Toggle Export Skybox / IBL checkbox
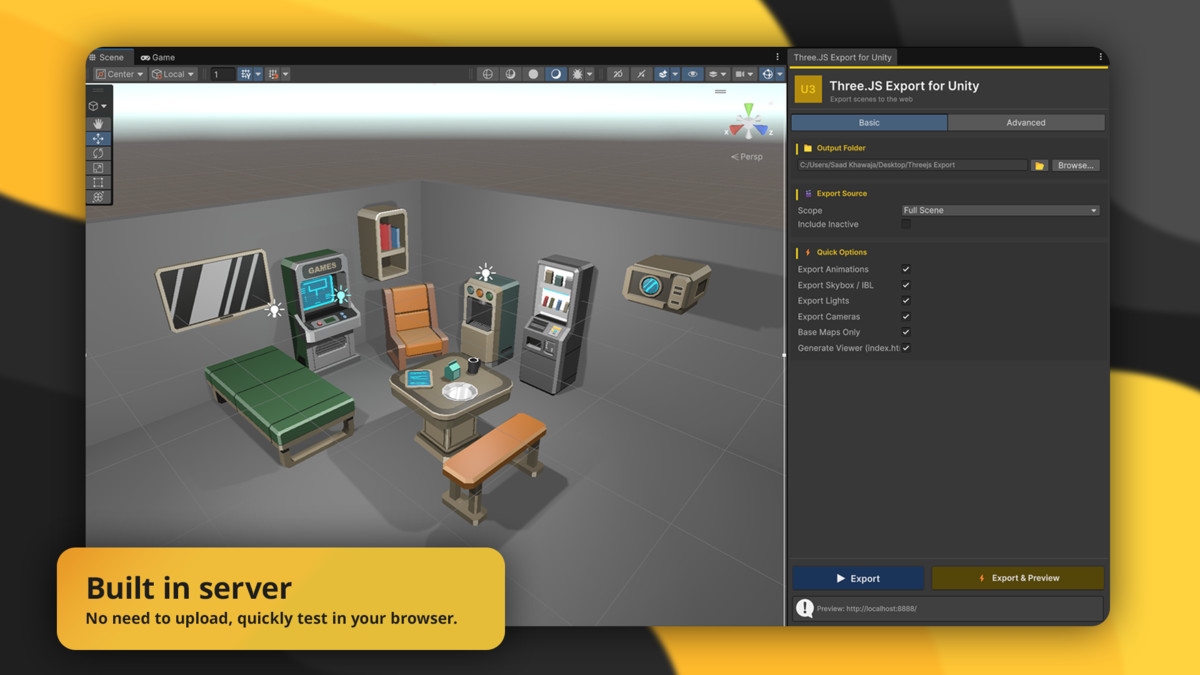 click(x=906, y=285)
